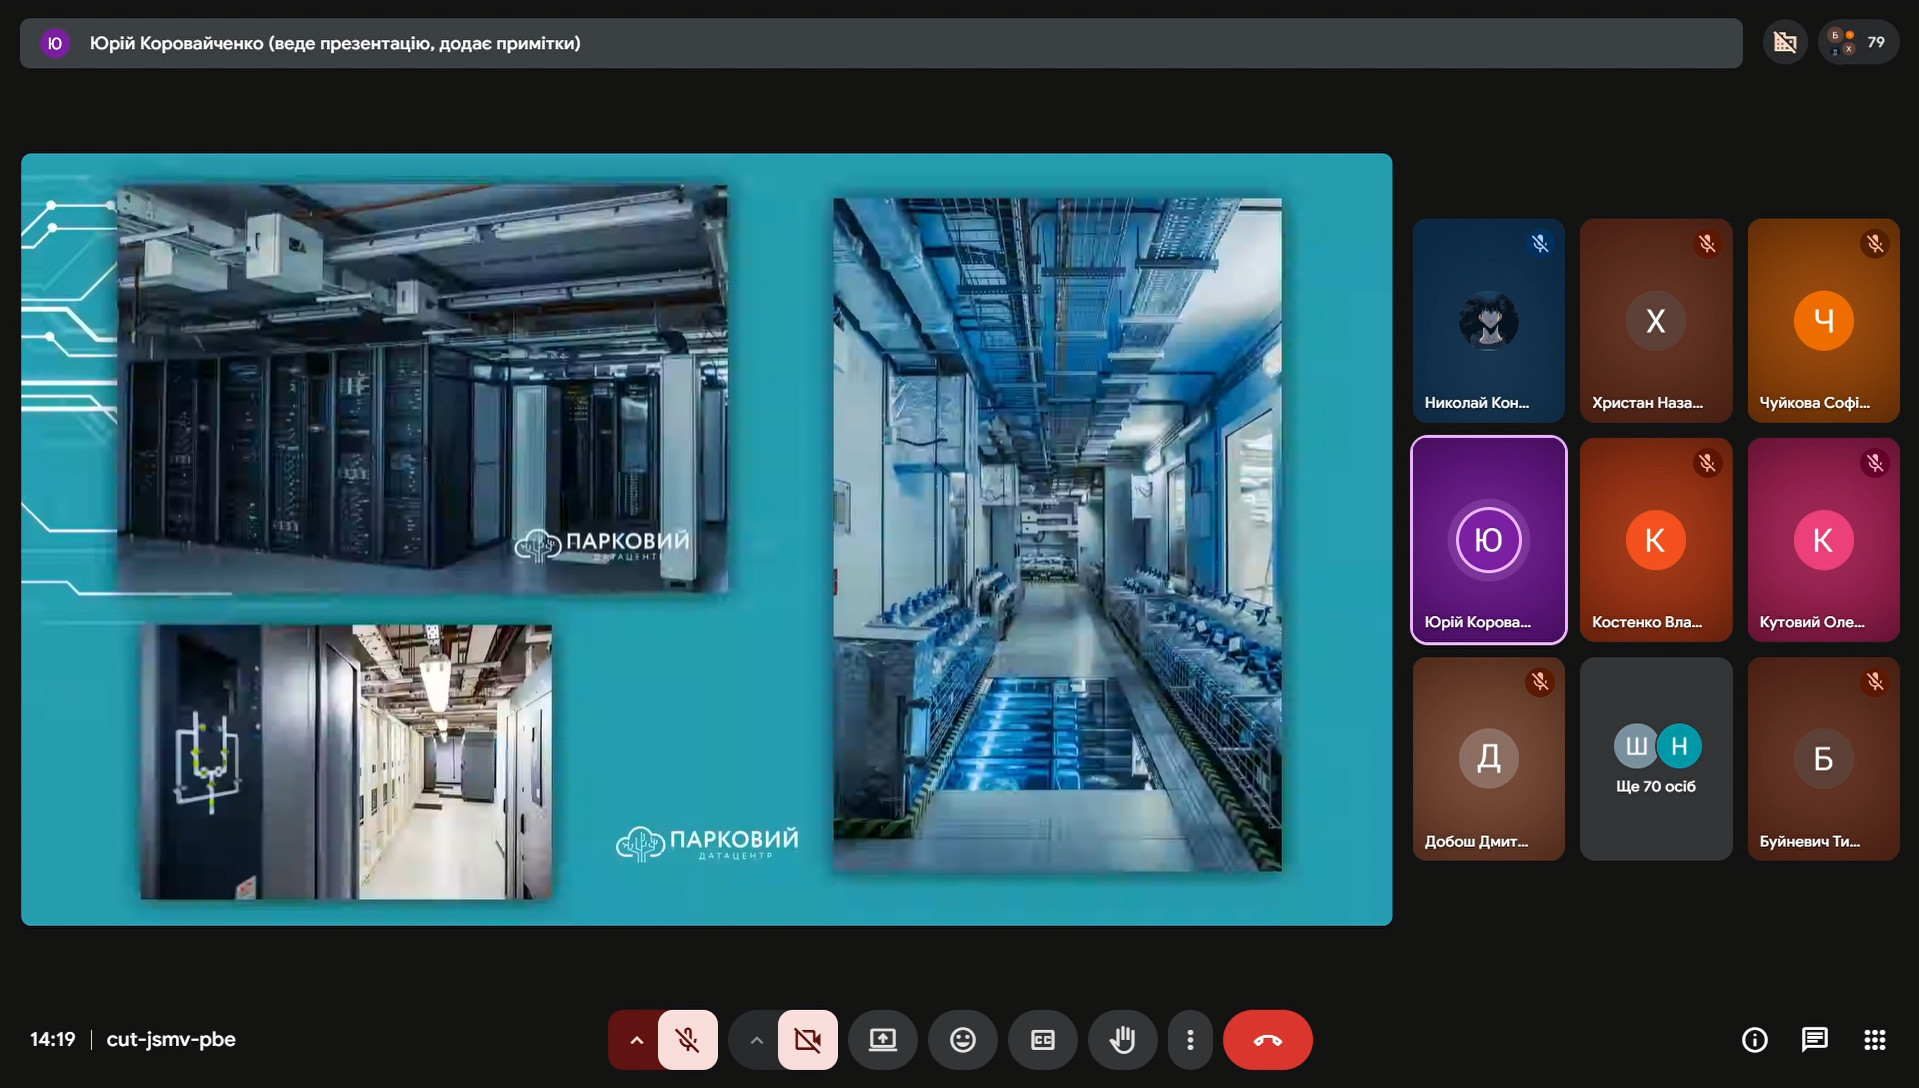The width and height of the screenshot is (1919, 1088).
Task: Select Чуйкова Софі... participant tile
Action: click(x=1822, y=321)
